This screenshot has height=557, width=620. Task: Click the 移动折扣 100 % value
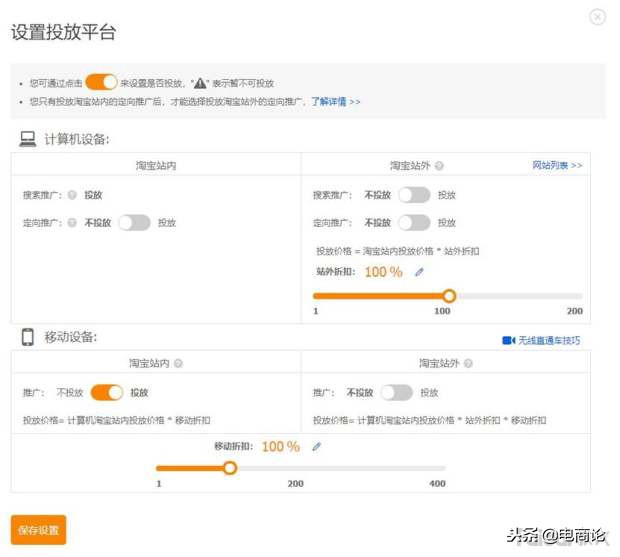point(281,447)
